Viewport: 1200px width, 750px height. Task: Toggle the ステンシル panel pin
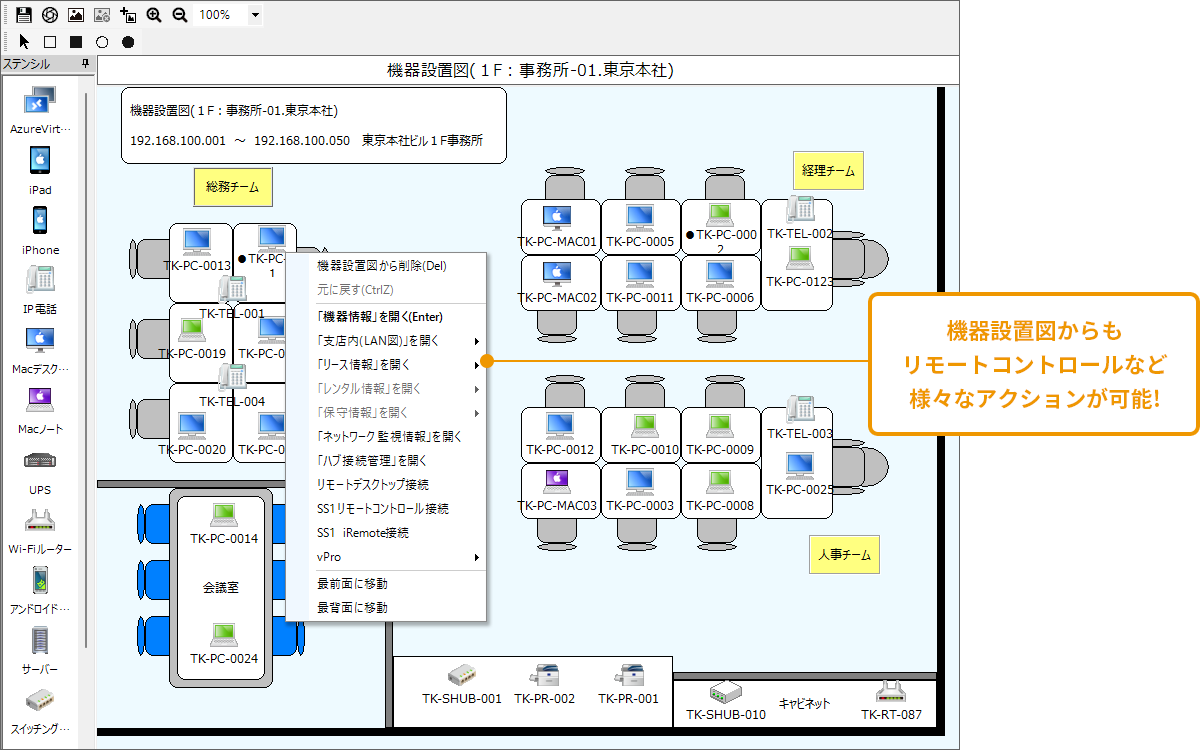pyautogui.click(x=85, y=64)
